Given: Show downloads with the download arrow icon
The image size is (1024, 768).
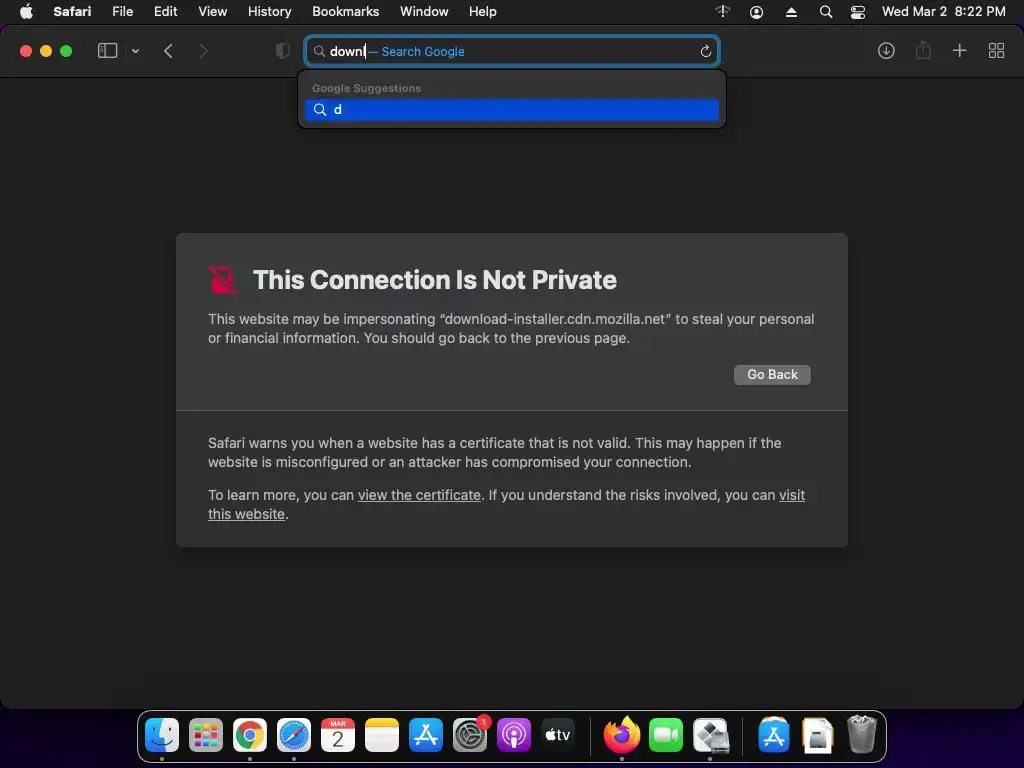Looking at the screenshot, I should click(x=886, y=51).
